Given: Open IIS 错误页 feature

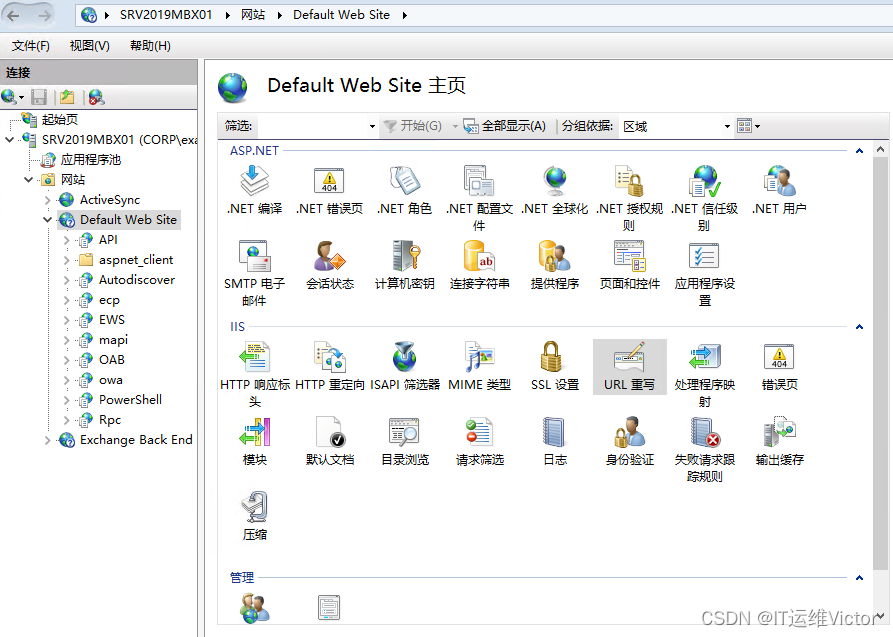Looking at the screenshot, I should point(779,366).
